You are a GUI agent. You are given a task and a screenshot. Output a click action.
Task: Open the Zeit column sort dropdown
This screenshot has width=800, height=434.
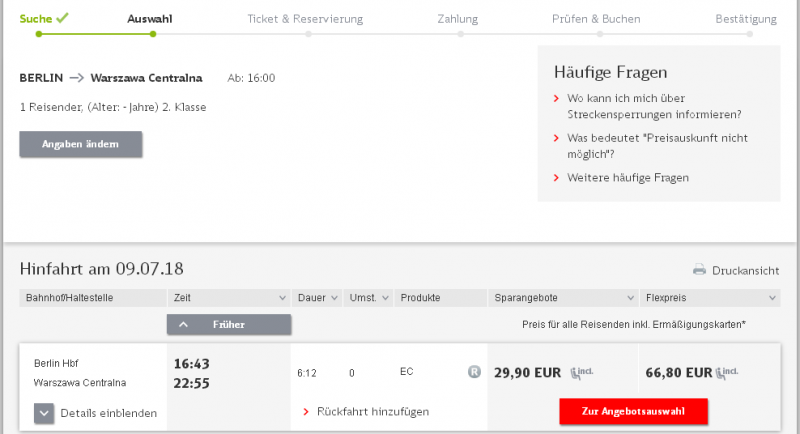coord(282,298)
